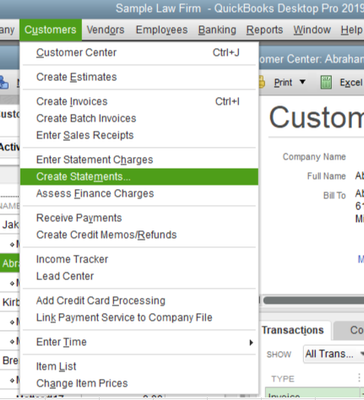Click Create Statements... menu item
The image size is (364, 400).
pyautogui.click(x=139, y=177)
